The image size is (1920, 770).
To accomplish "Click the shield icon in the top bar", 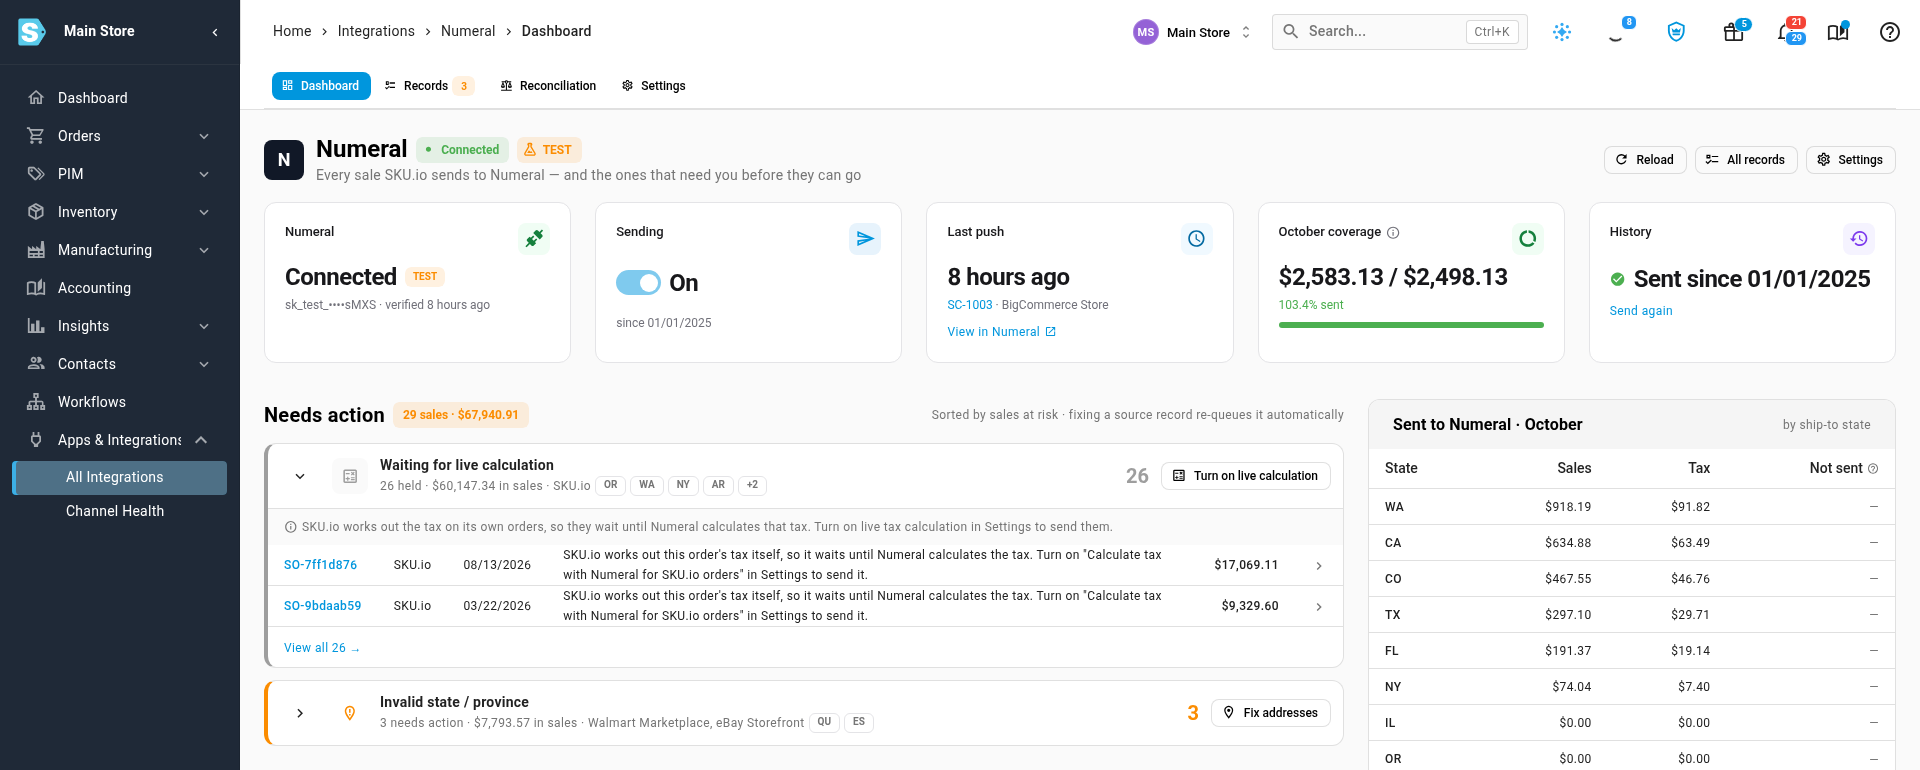I will click(1676, 32).
